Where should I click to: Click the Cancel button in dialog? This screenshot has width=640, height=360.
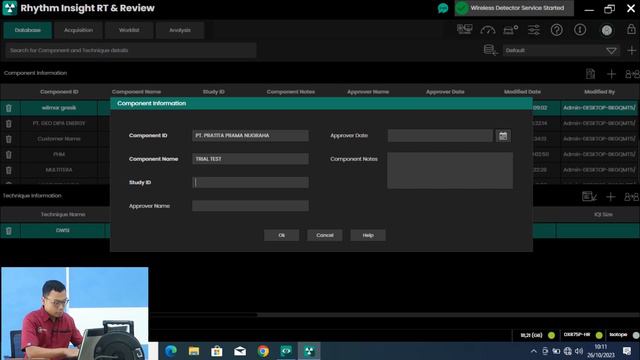pos(324,235)
